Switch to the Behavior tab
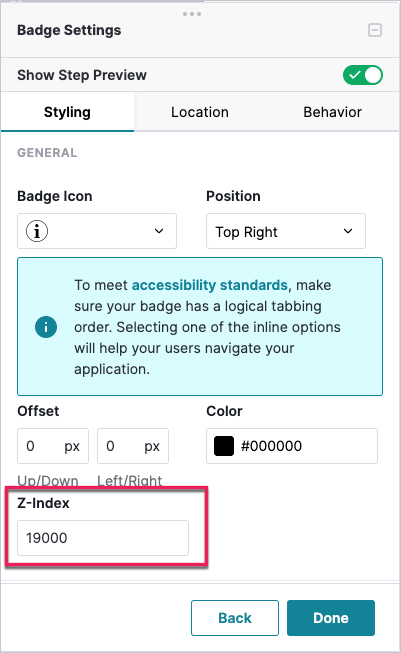Image resolution: width=401 pixels, height=653 pixels. [x=332, y=112]
